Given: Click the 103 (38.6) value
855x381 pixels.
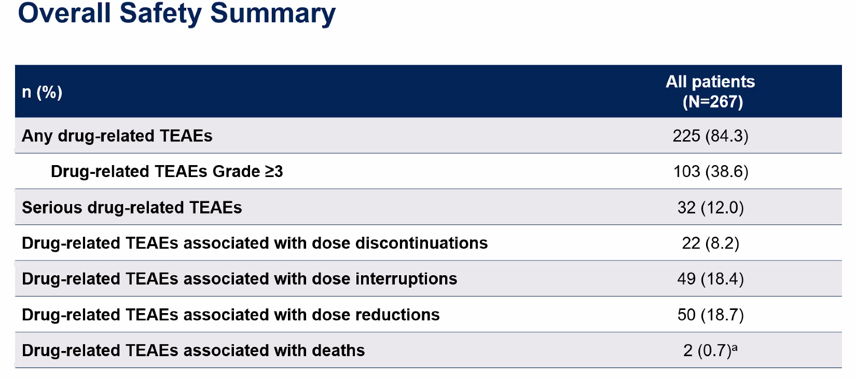Looking at the screenshot, I should click(711, 172).
